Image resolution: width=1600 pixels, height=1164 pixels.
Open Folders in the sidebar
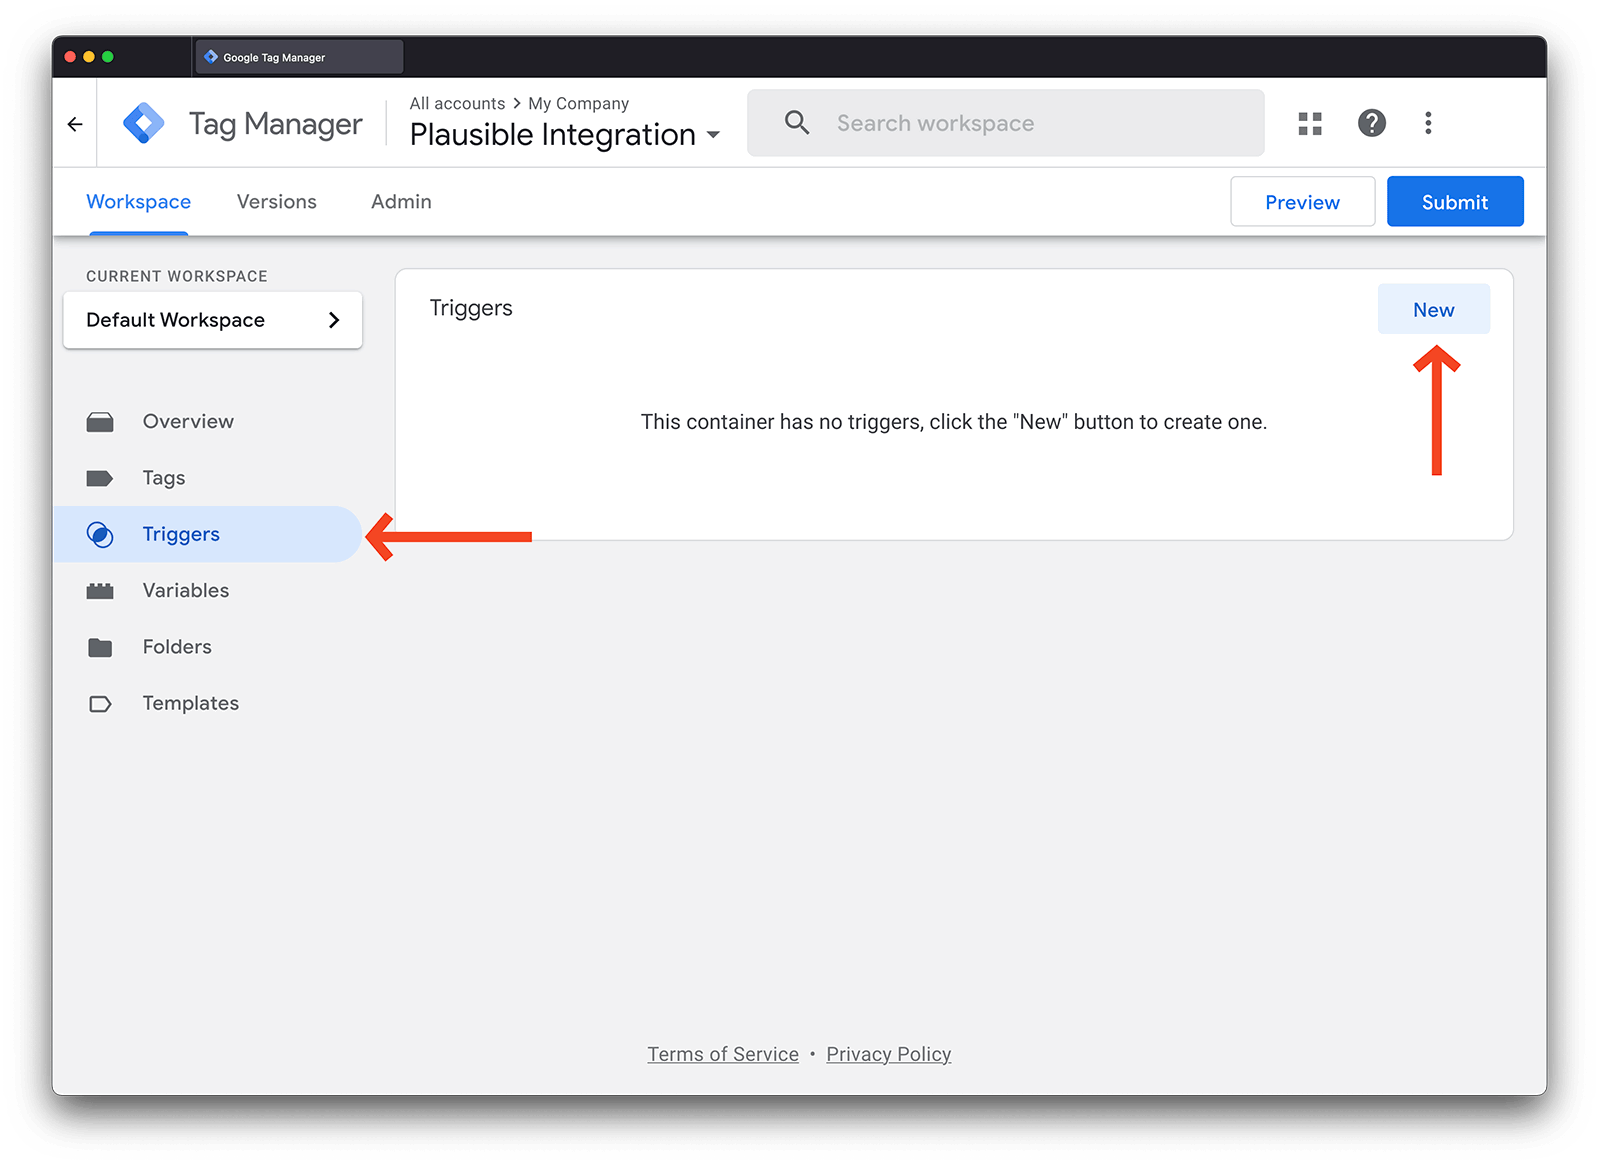[x=177, y=647]
